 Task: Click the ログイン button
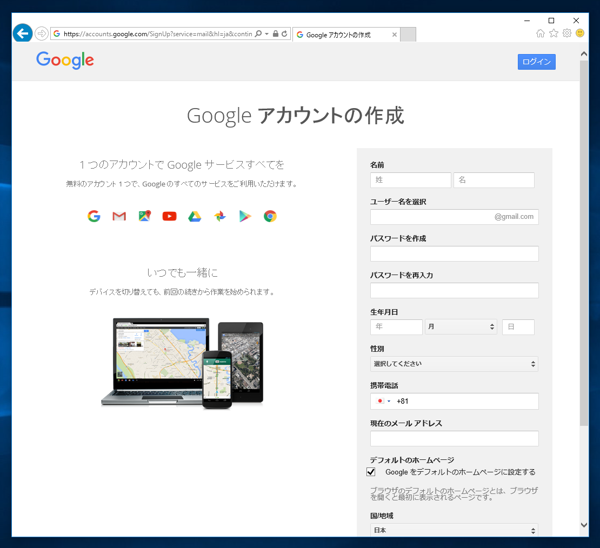[536, 62]
